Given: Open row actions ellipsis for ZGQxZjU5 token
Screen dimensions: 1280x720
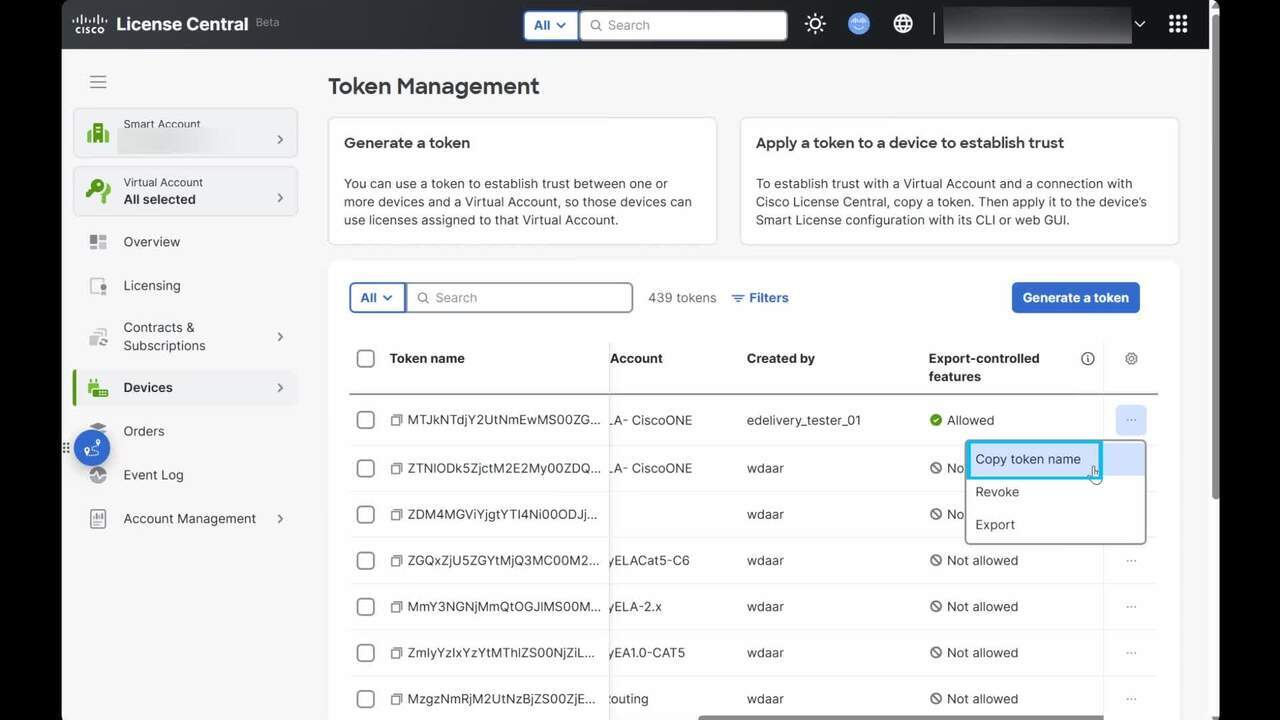Looking at the screenshot, I should coord(1131,561).
